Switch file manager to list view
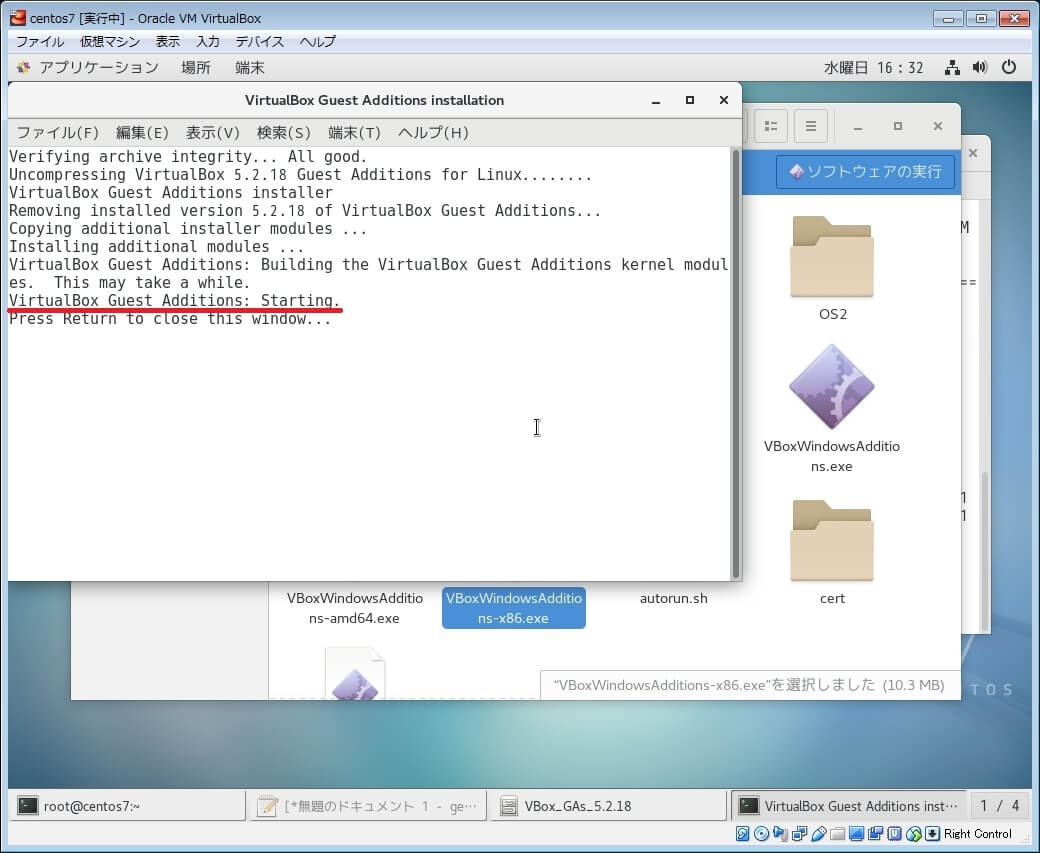Viewport: 1040px width, 853px height. coord(770,126)
